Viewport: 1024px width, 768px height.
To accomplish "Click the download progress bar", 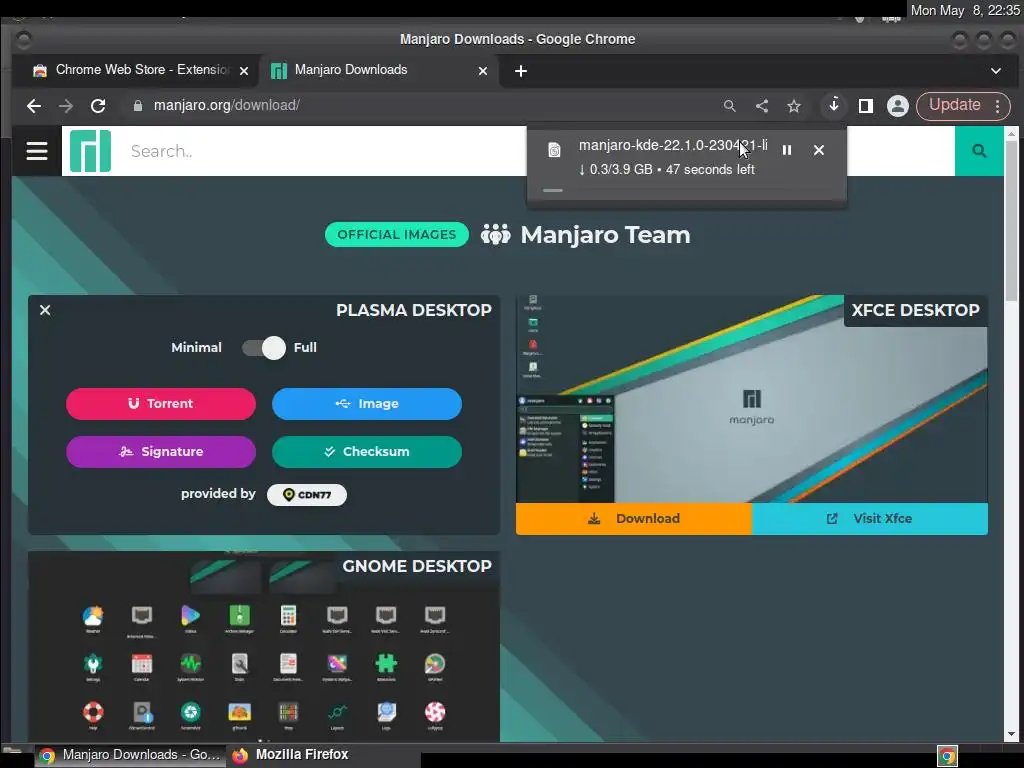I will 687,191.
